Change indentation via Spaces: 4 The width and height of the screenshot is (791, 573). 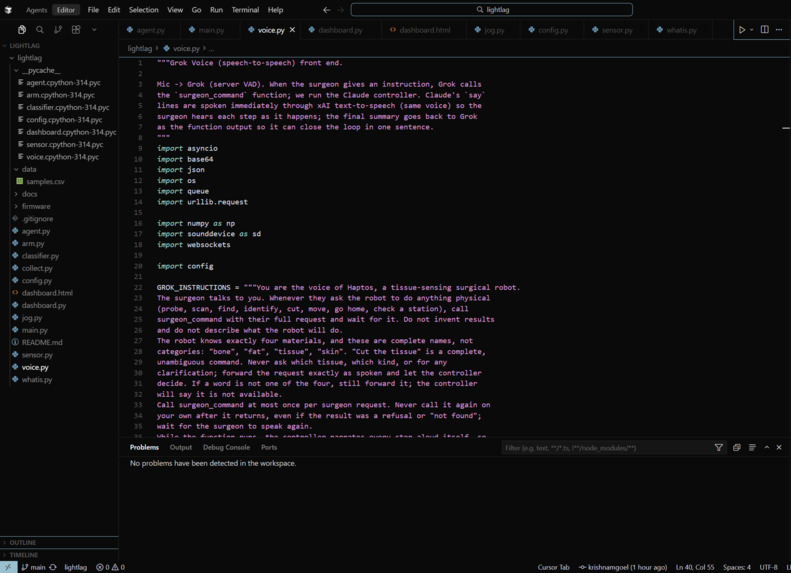coord(737,567)
